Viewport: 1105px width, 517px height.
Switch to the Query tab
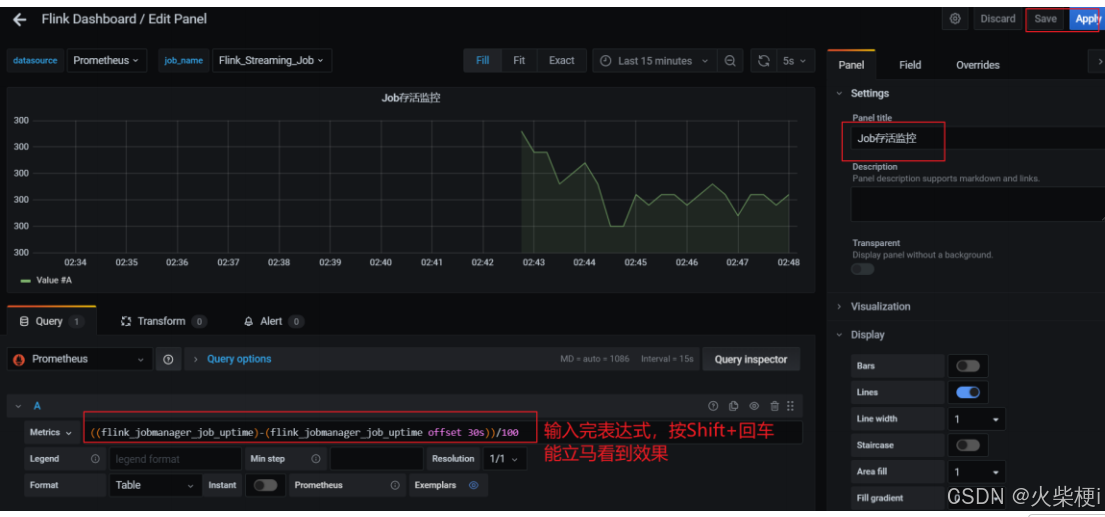[51, 321]
